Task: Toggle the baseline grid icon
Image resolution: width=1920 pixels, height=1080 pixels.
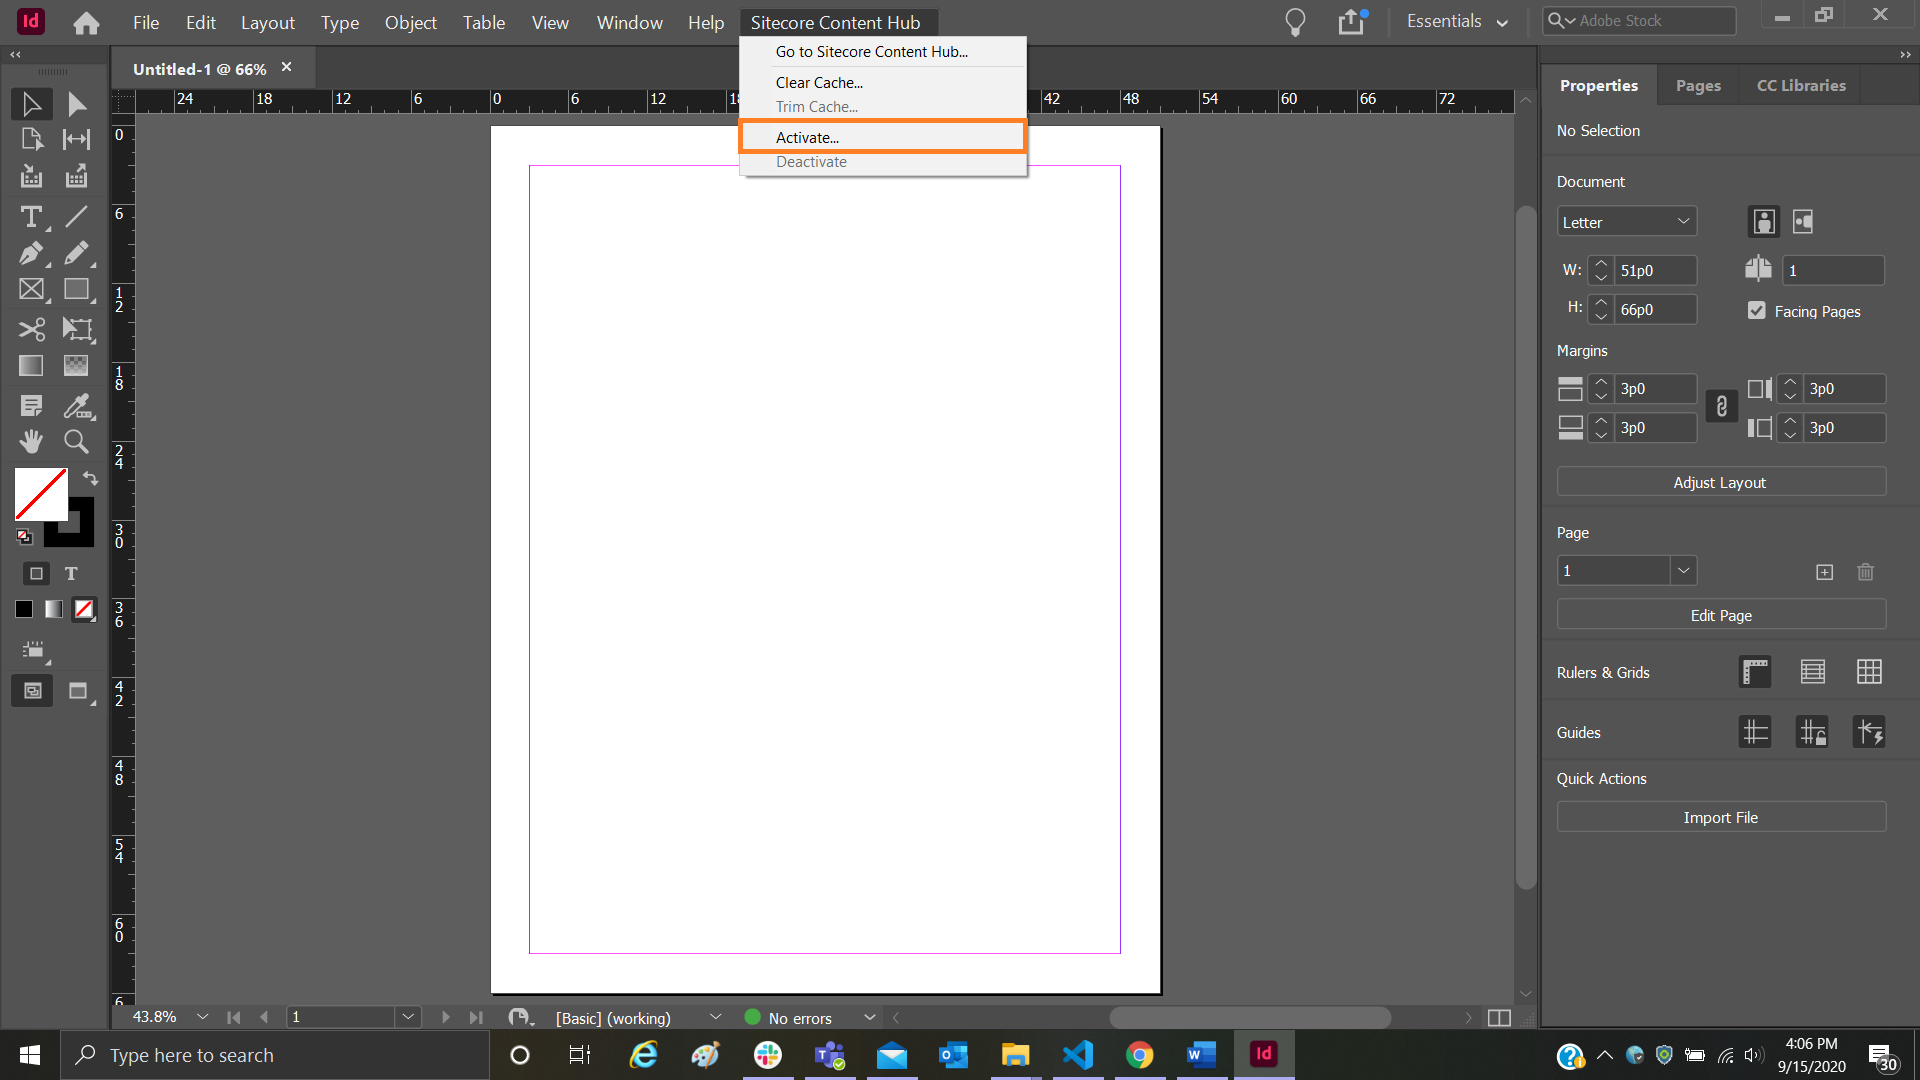Action: [x=1812, y=672]
